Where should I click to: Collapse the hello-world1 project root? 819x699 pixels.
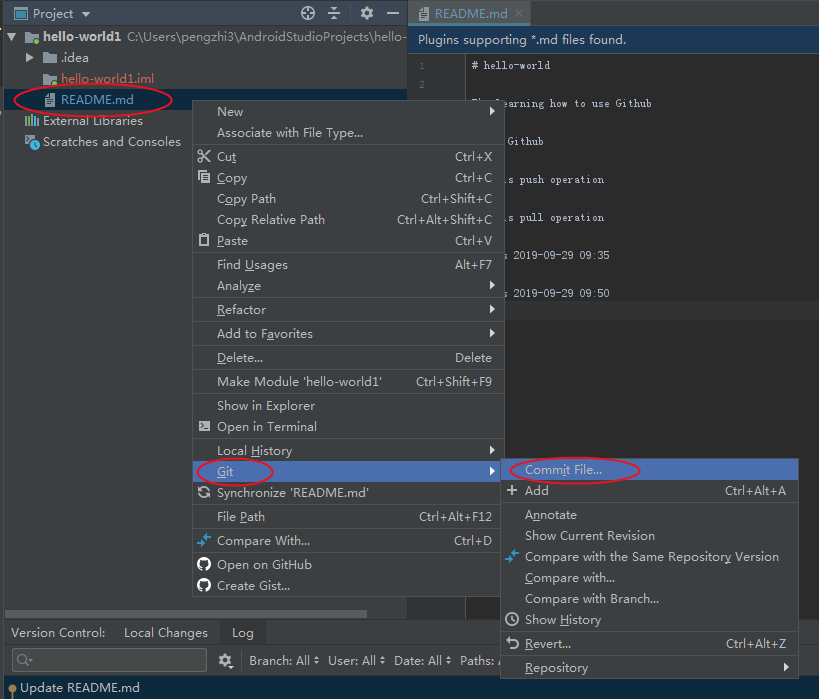click(13, 37)
